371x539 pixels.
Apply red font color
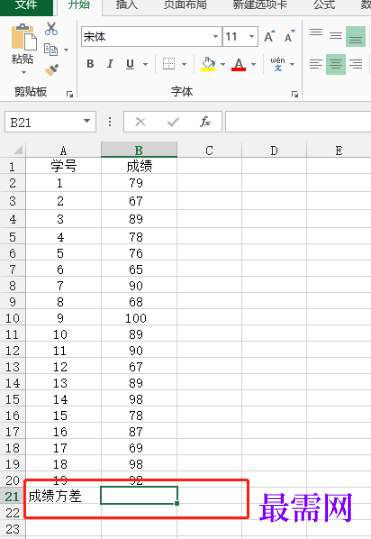(x=239, y=64)
